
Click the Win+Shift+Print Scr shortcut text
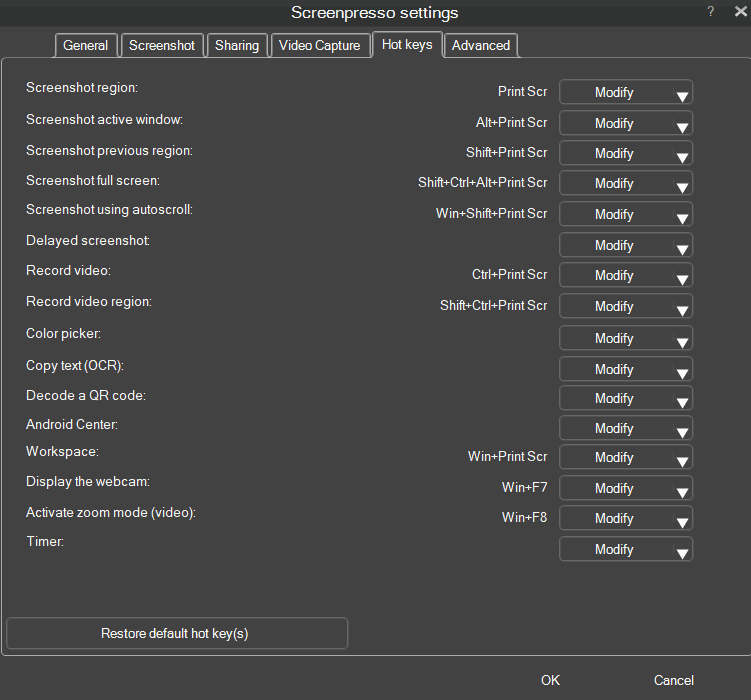[x=491, y=213]
